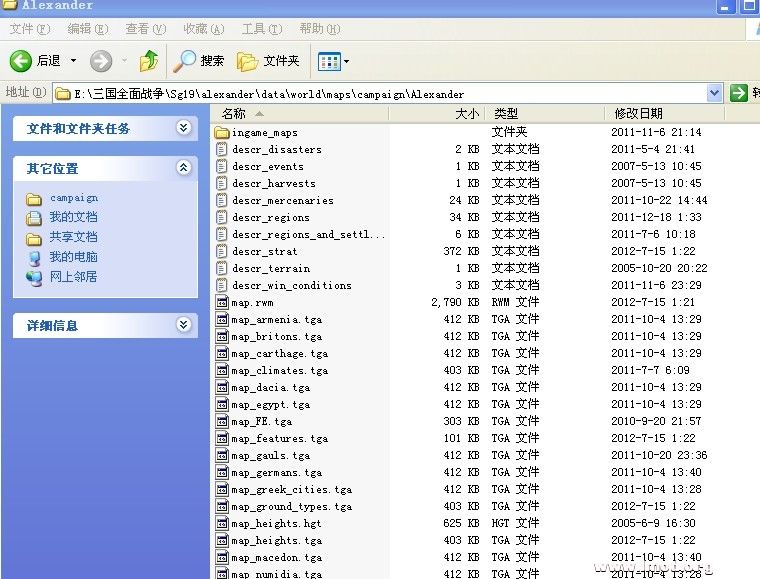This screenshot has height=579, width=760.
Task: Click the Forward arrow toolbar icon
Action: [x=101, y=61]
